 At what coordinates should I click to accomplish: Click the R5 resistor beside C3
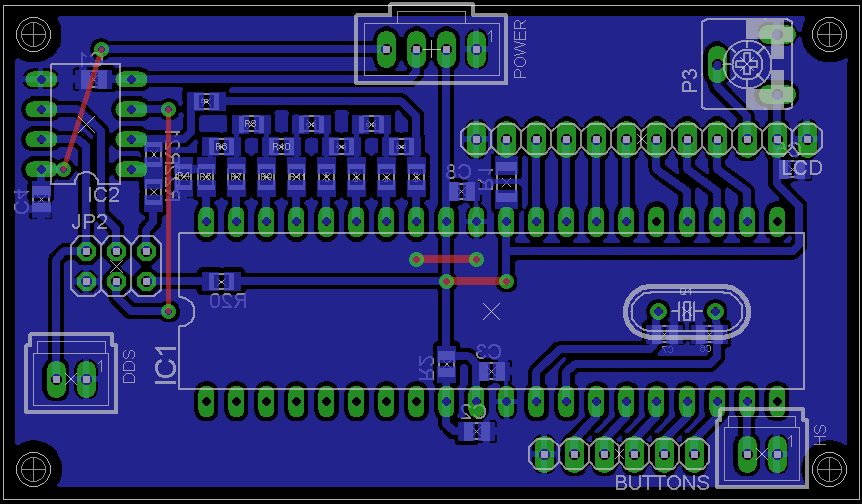point(446,364)
